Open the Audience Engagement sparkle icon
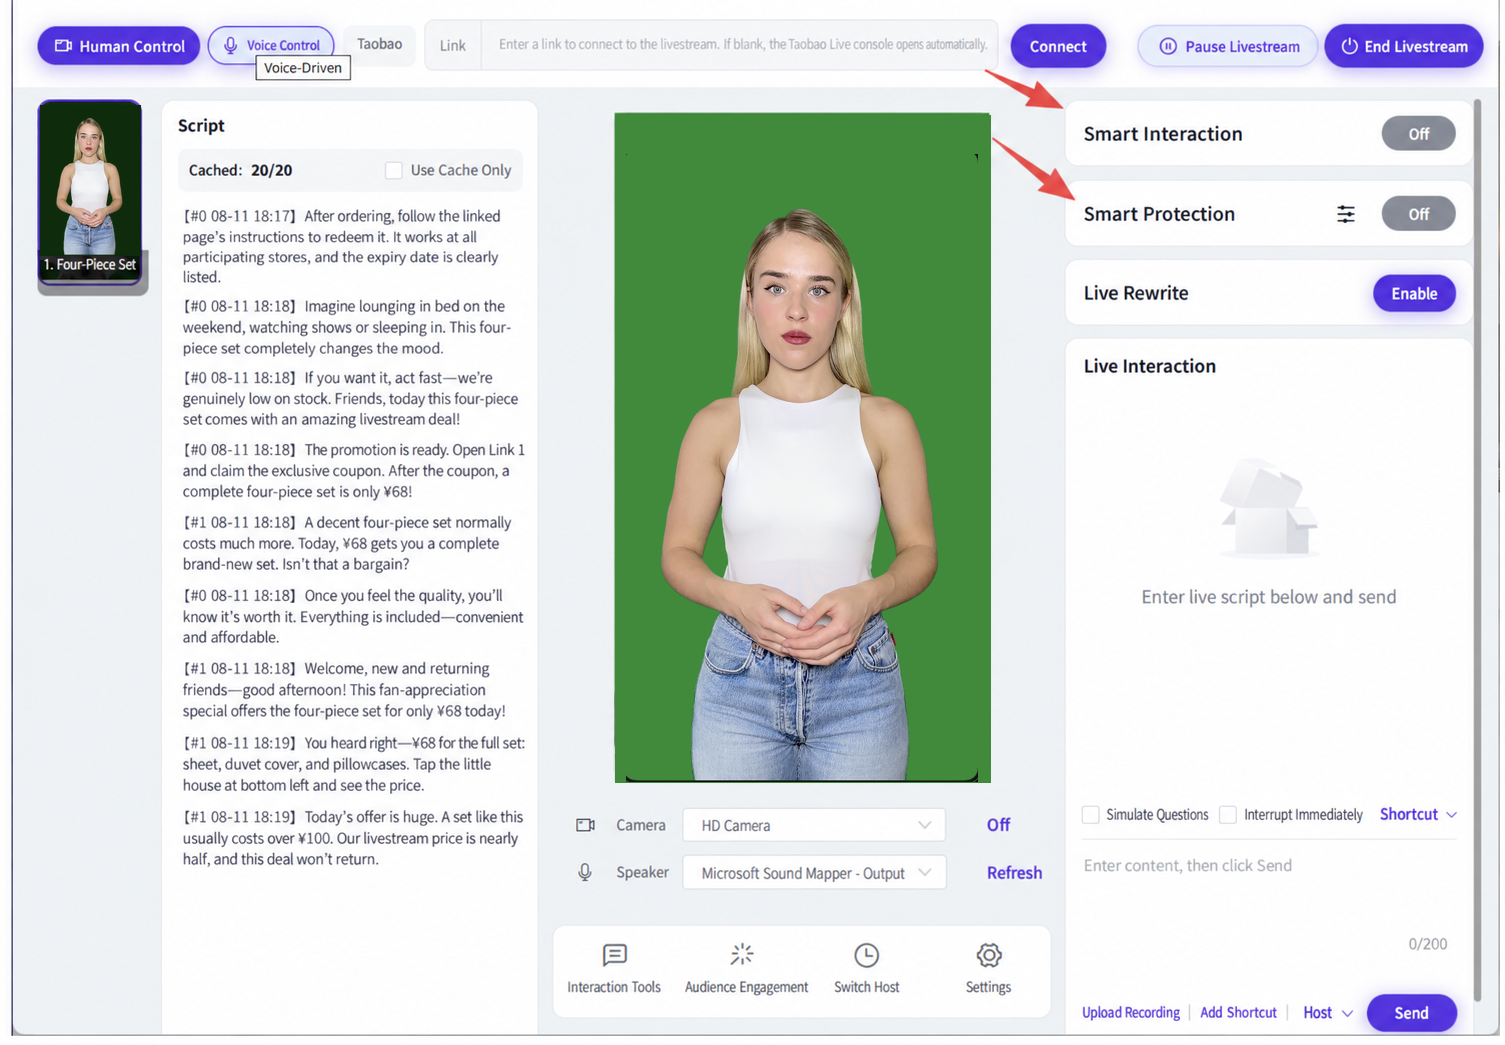The image size is (1505, 1045). coord(741,954)
